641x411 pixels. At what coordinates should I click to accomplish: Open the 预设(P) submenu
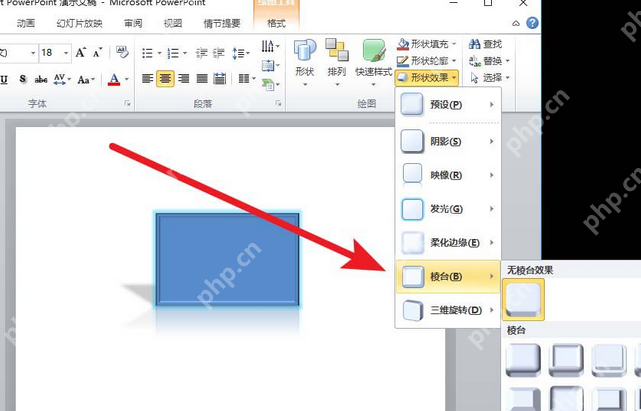pyautogui.click(x=448, y=105)
